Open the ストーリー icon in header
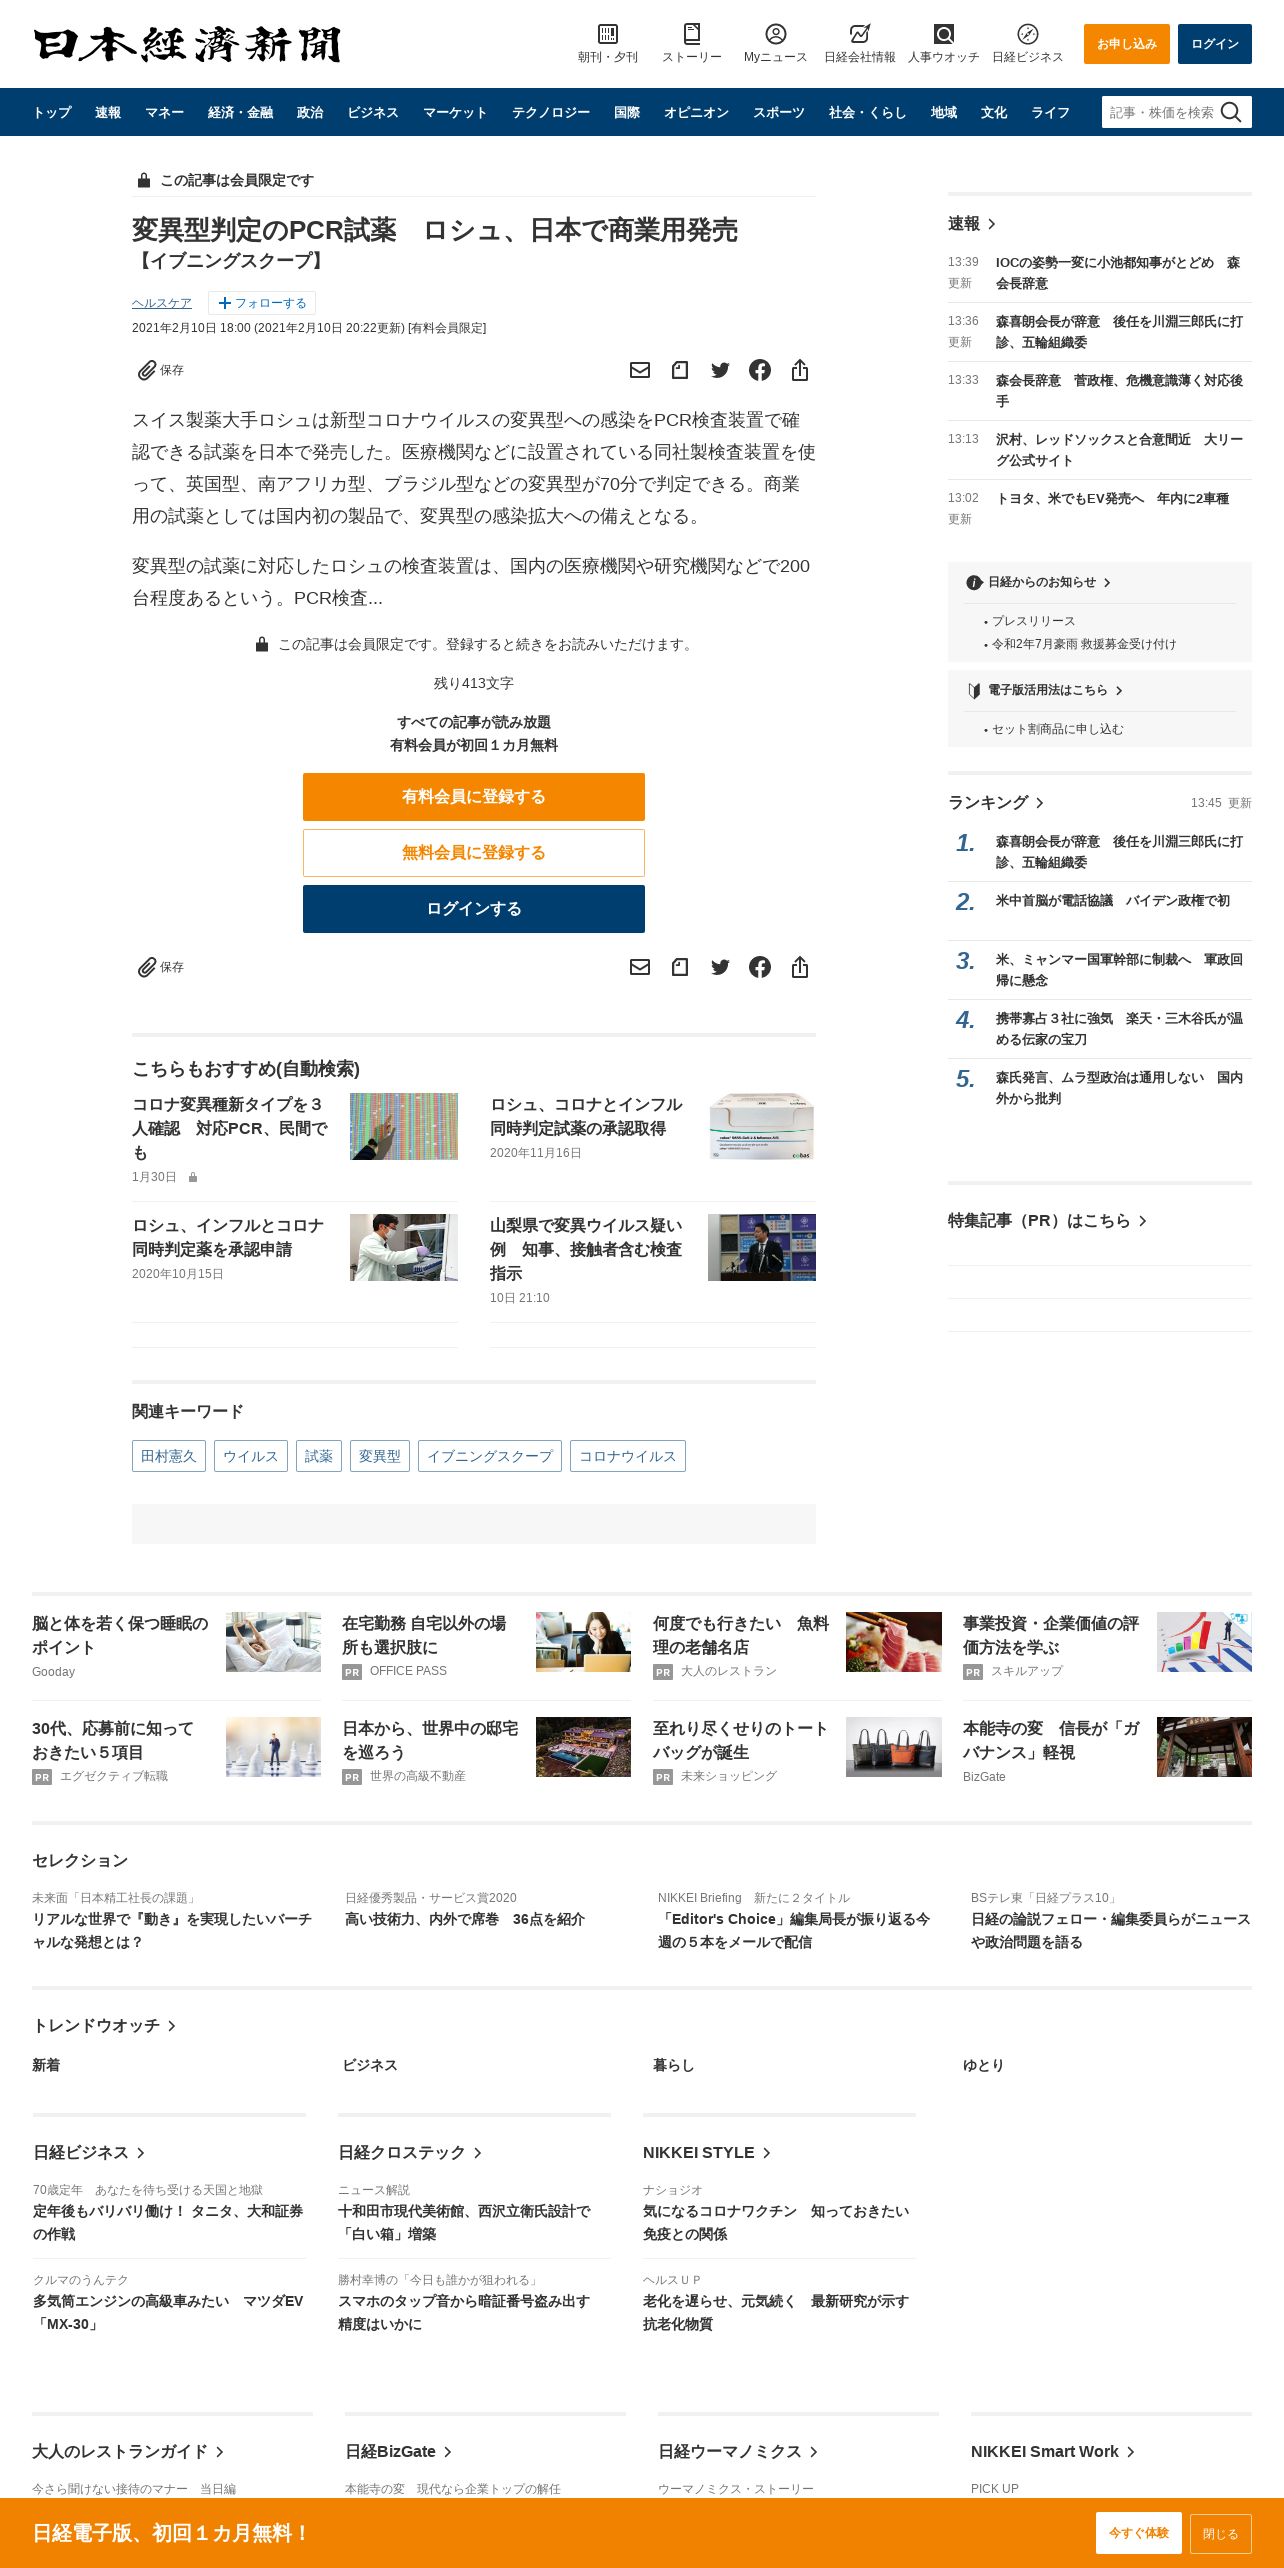Viewport: 1284px width, 2568px height. pos(691,34)
